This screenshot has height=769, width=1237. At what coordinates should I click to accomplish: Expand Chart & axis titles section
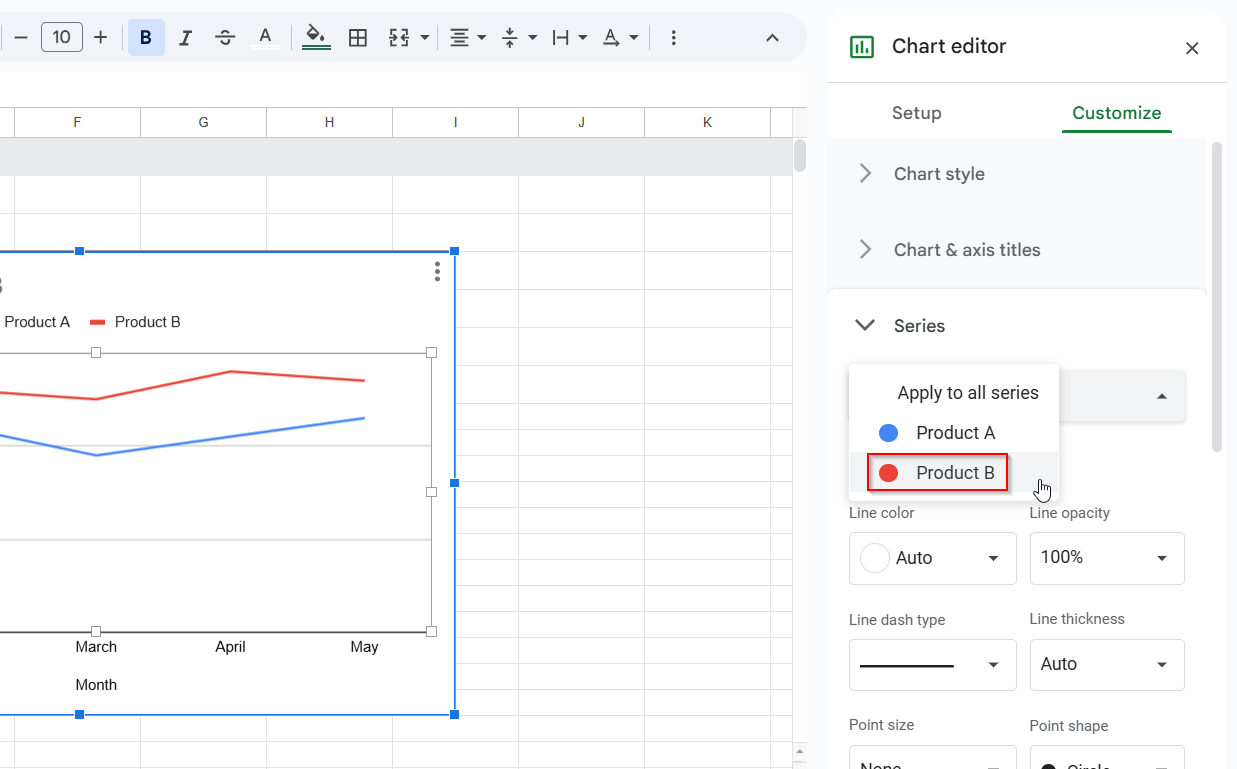coord(1017,250)
